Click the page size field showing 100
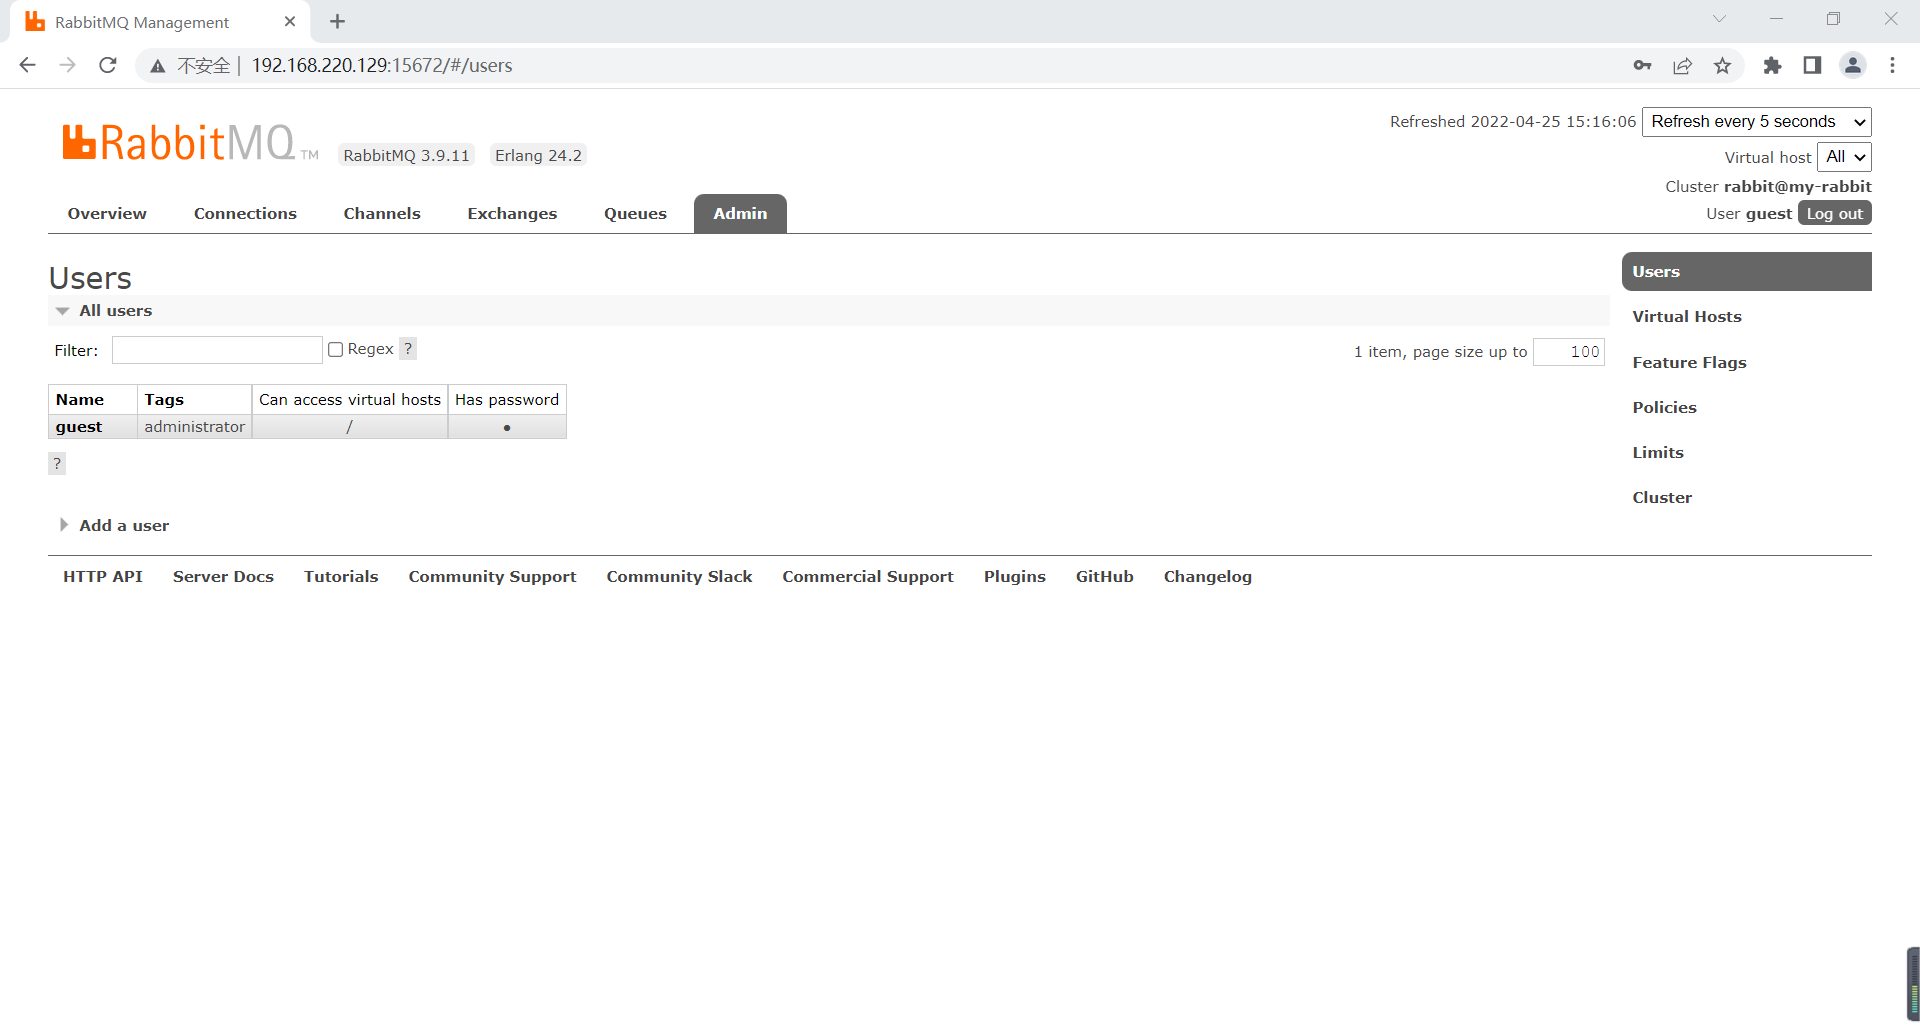This screenshot has width=1920, height=1026. (1569, 352)
